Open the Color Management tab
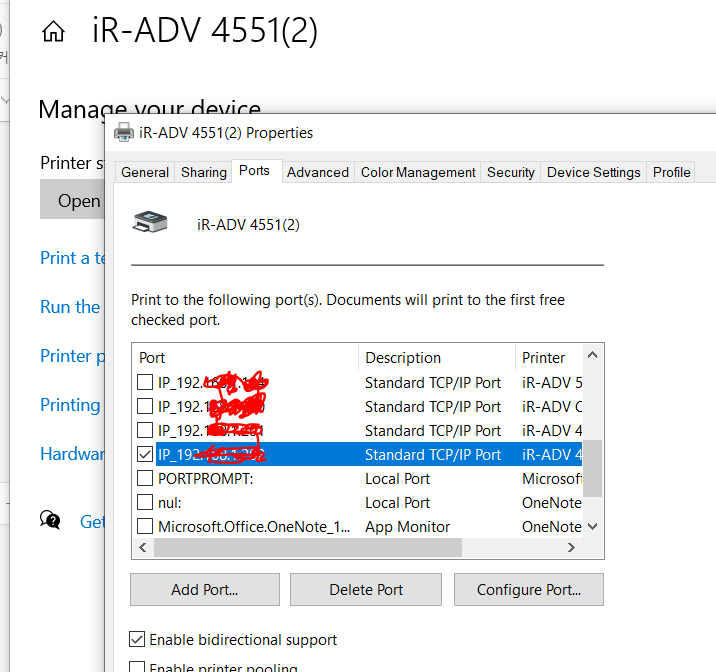Viewport: 716px width, 672px height. pyautogui.click(x=418, y=172)
